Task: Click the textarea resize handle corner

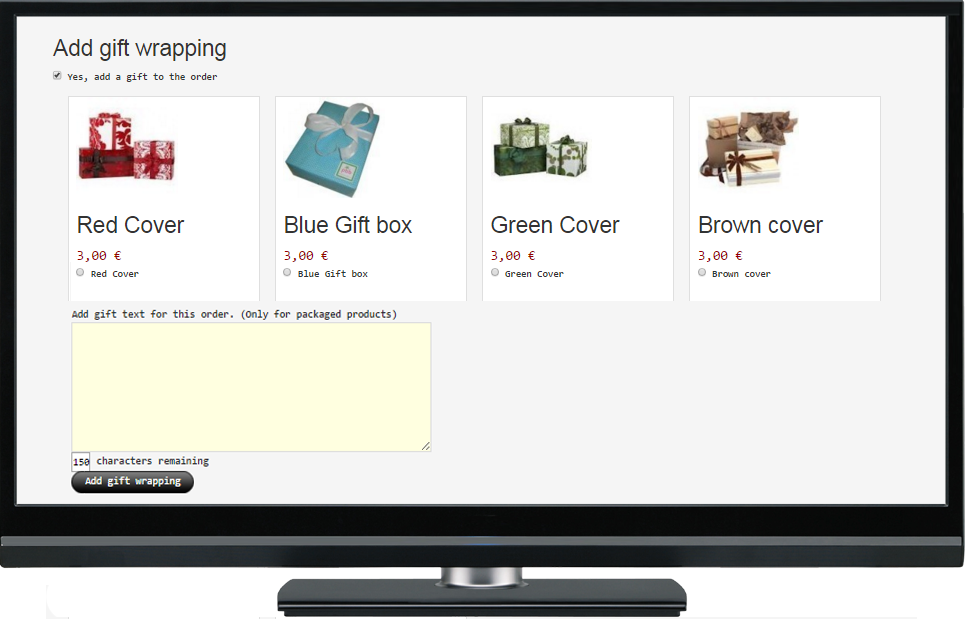Action: click(426, 446)
